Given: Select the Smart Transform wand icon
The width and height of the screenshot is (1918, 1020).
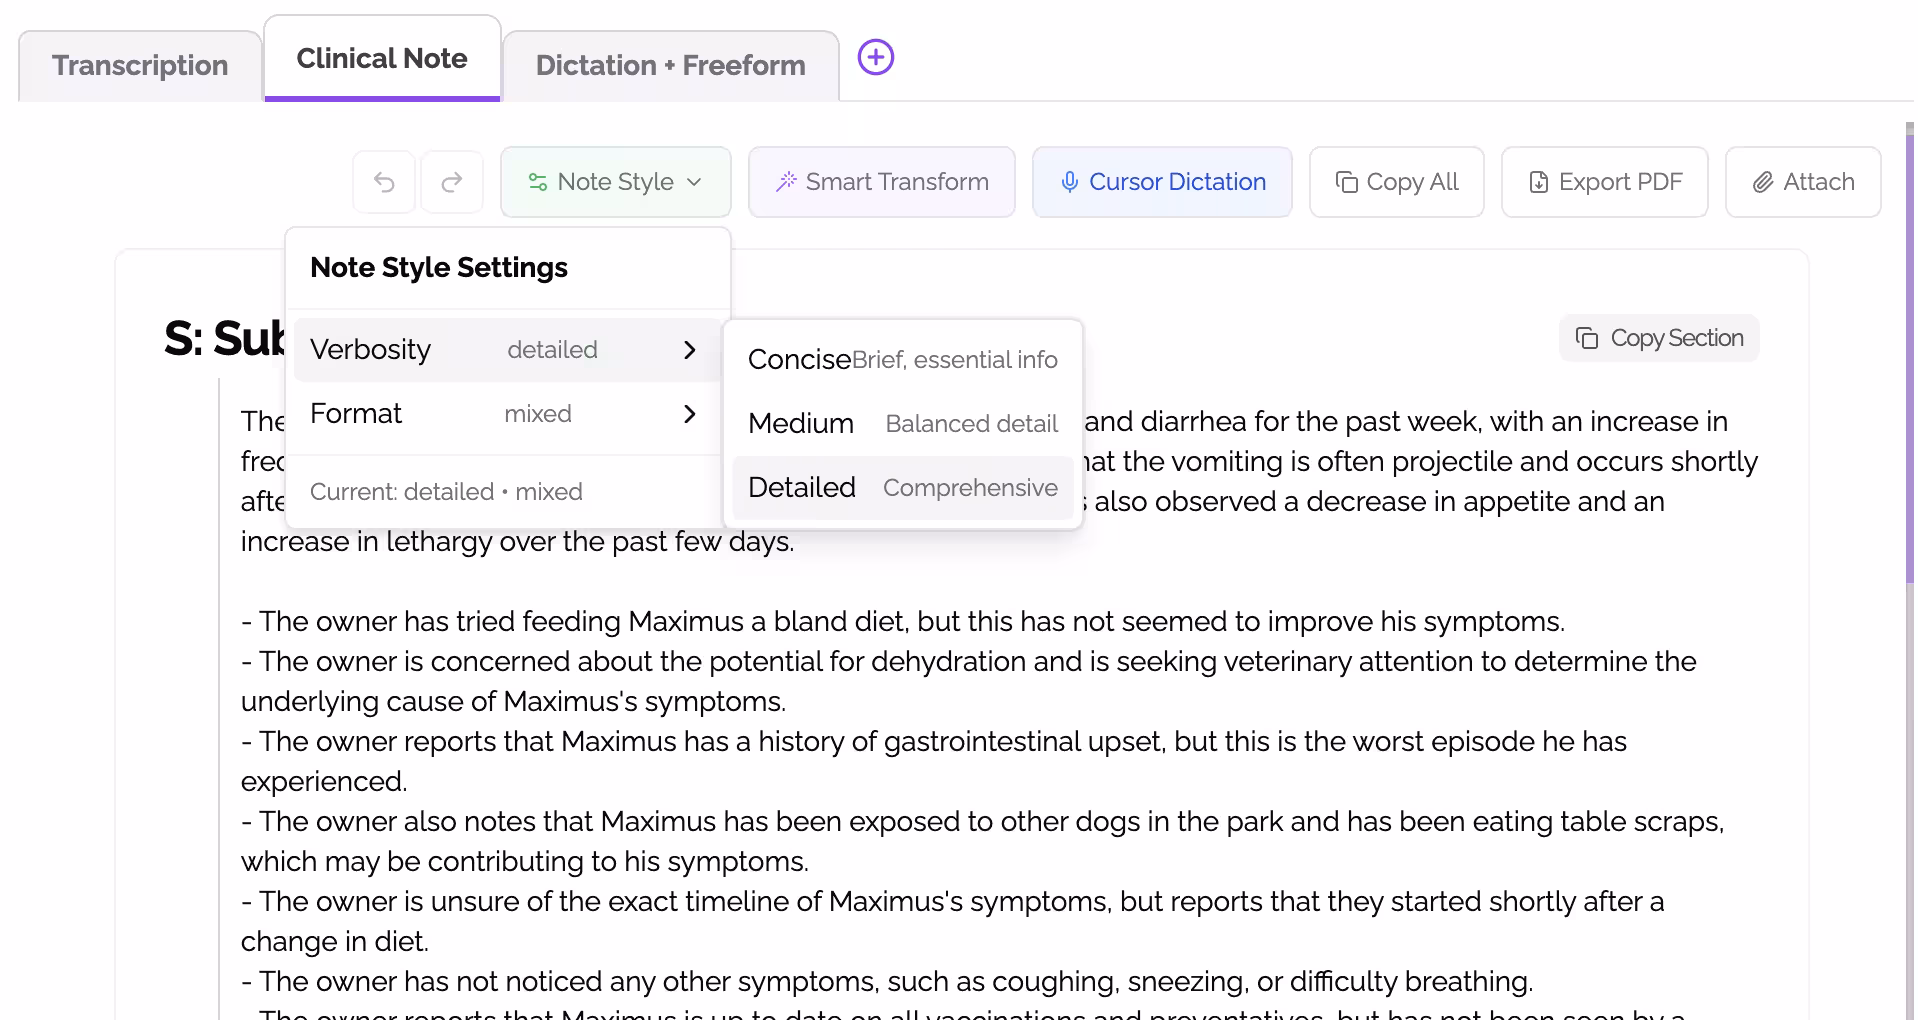Looking at the screenshot, I should 788,182.
